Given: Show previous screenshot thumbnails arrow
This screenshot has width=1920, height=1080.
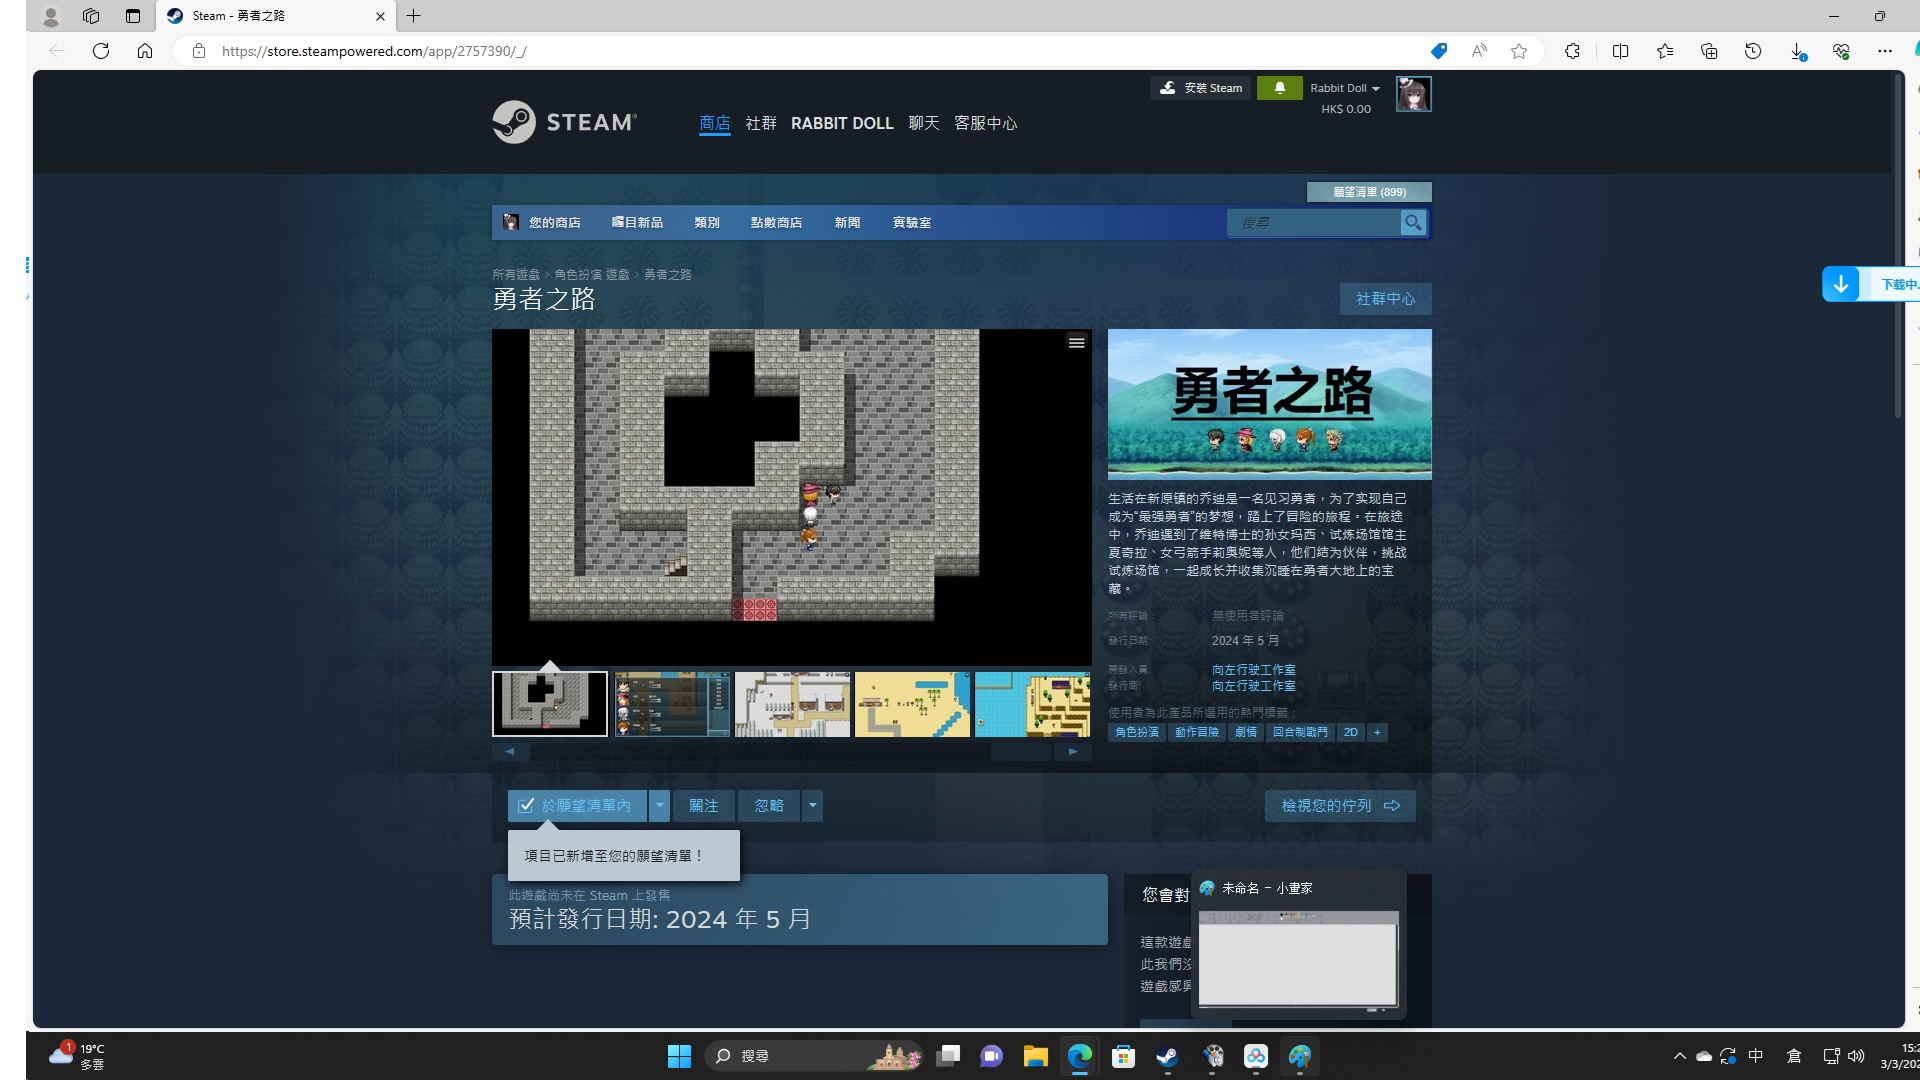Looking at the screenshot, I should click(510, 751).
